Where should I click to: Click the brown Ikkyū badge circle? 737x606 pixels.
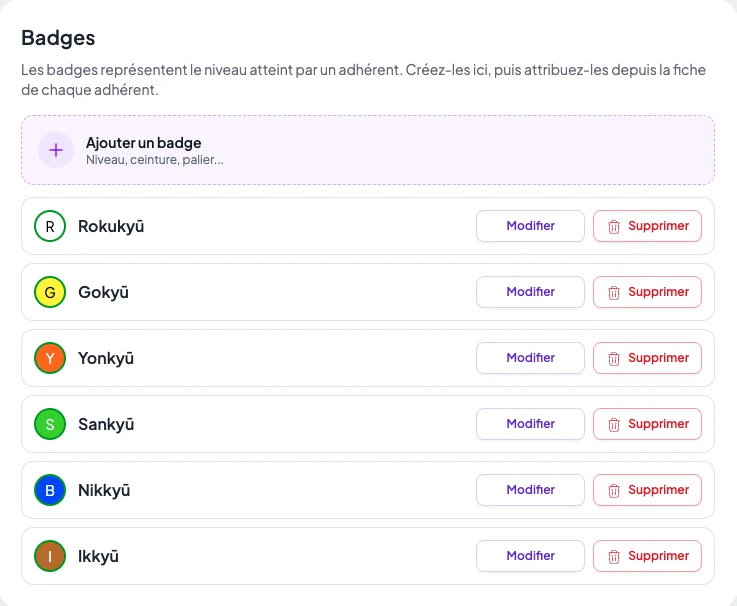[50, 556]
